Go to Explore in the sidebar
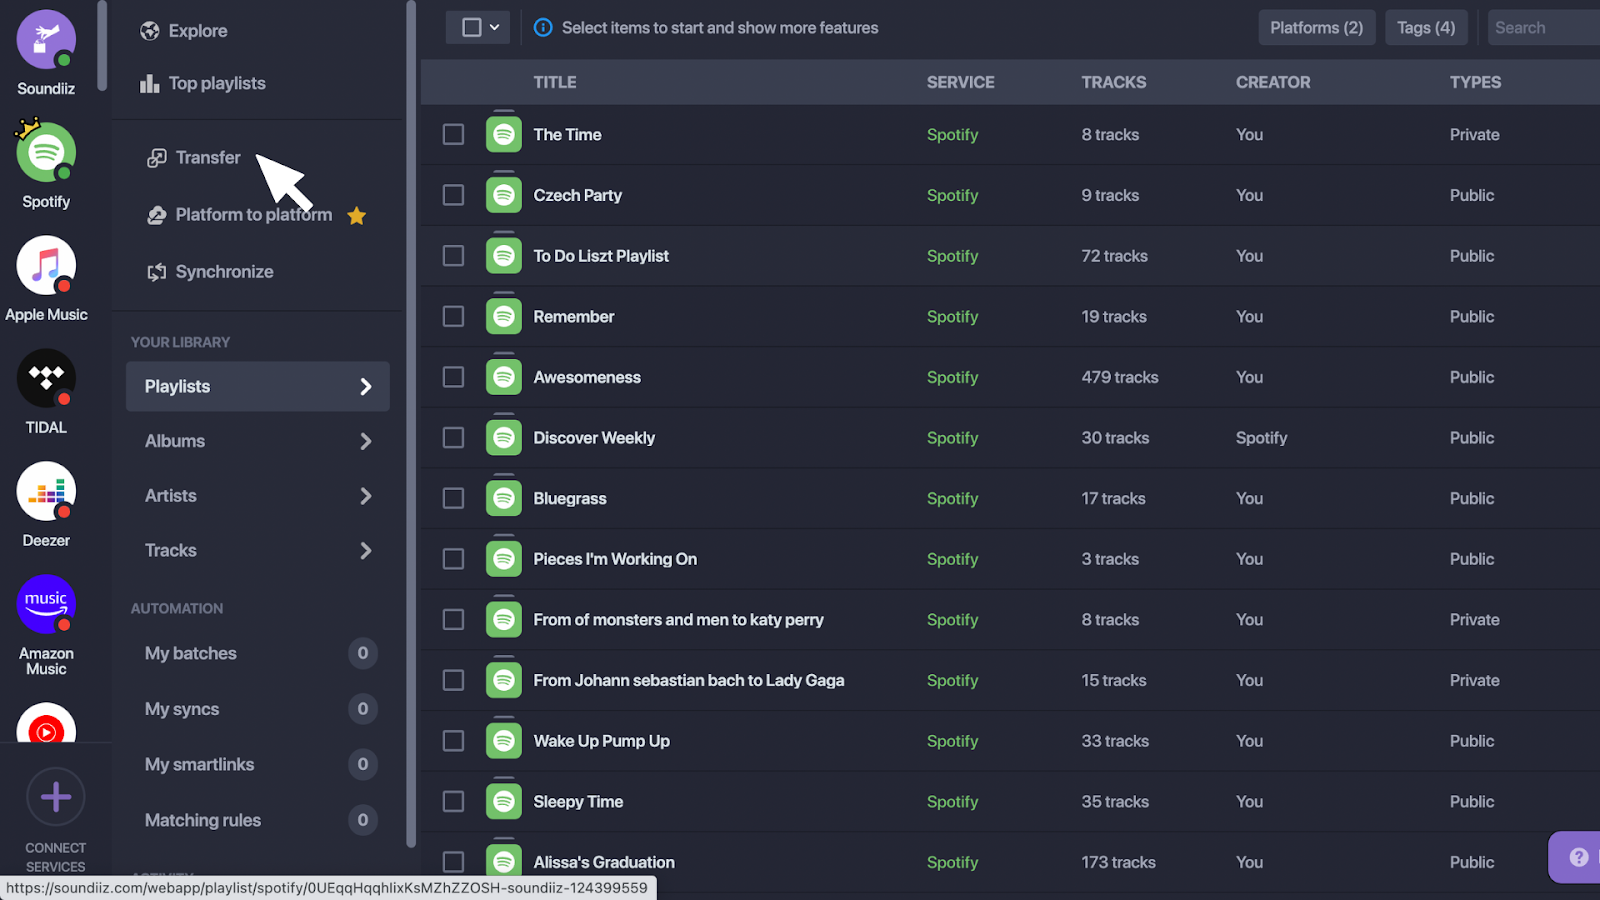Viewport: 1600px width, 900px height. (x=198, y=31)
